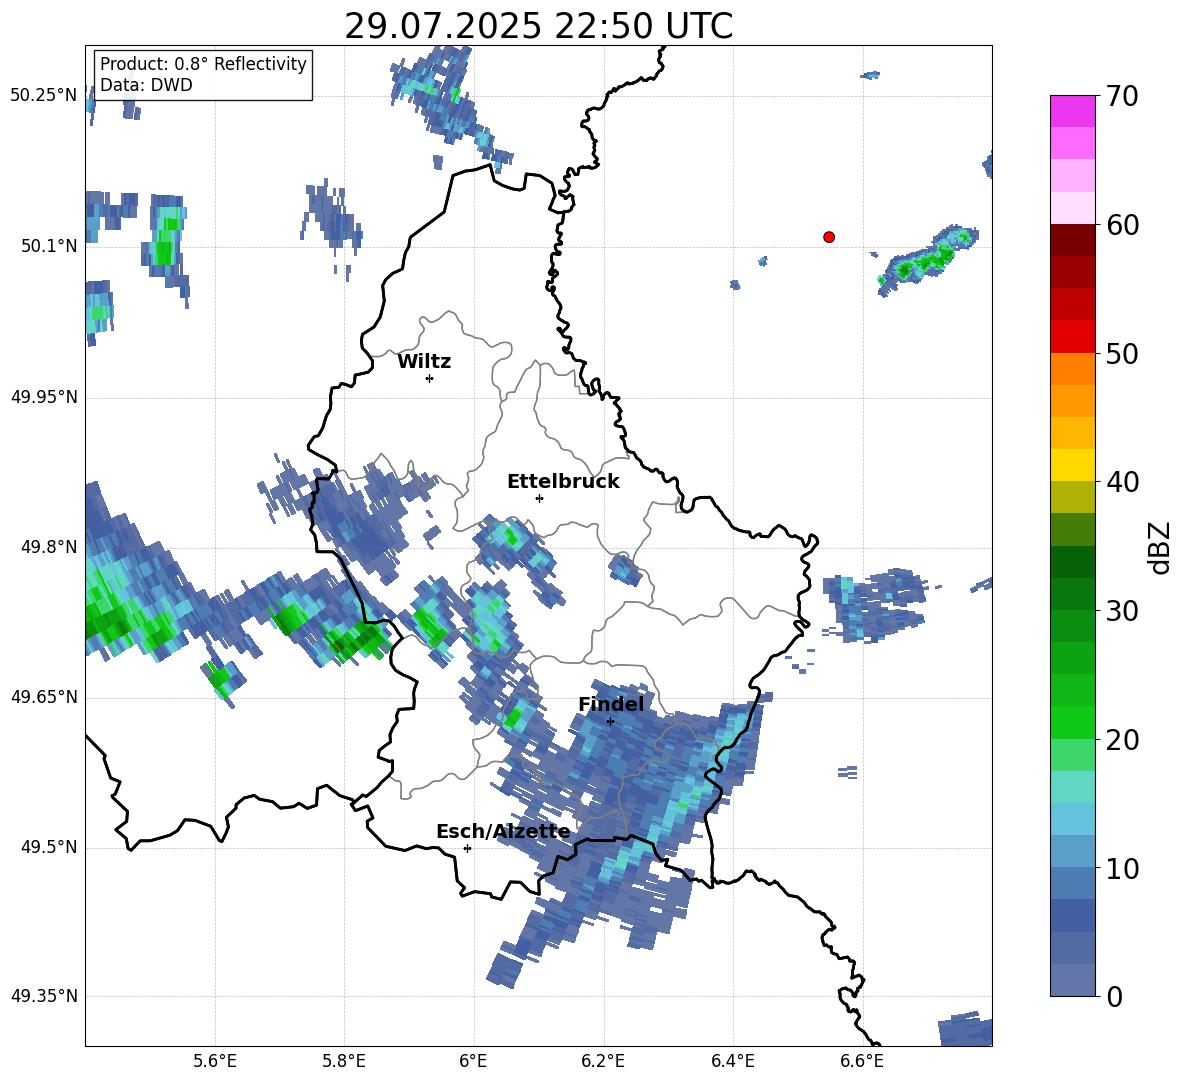Image resolution: width=1184 pixels, height=1081 pixels.
Task: Select the Ettelbruck city label
Action: 563,482
